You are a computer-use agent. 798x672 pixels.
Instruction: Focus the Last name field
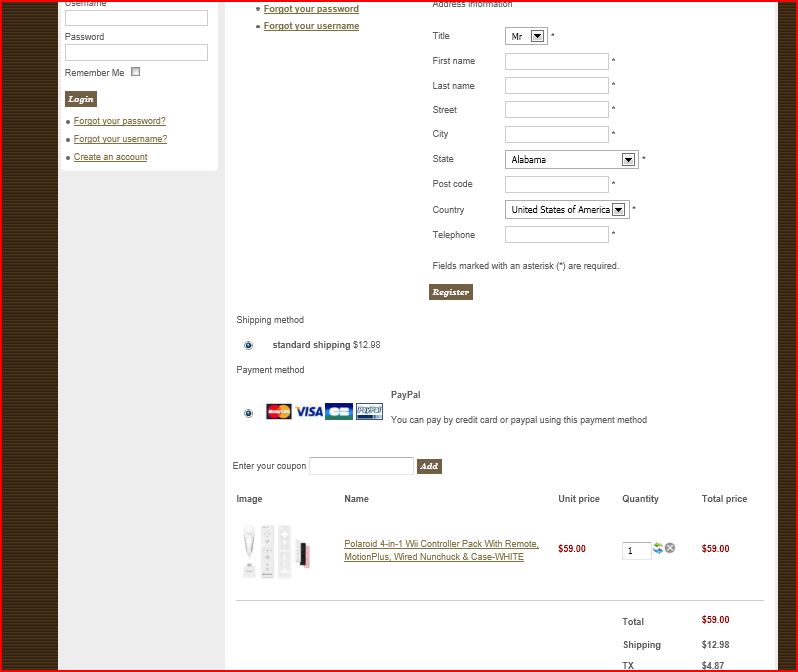click(557, 86)
